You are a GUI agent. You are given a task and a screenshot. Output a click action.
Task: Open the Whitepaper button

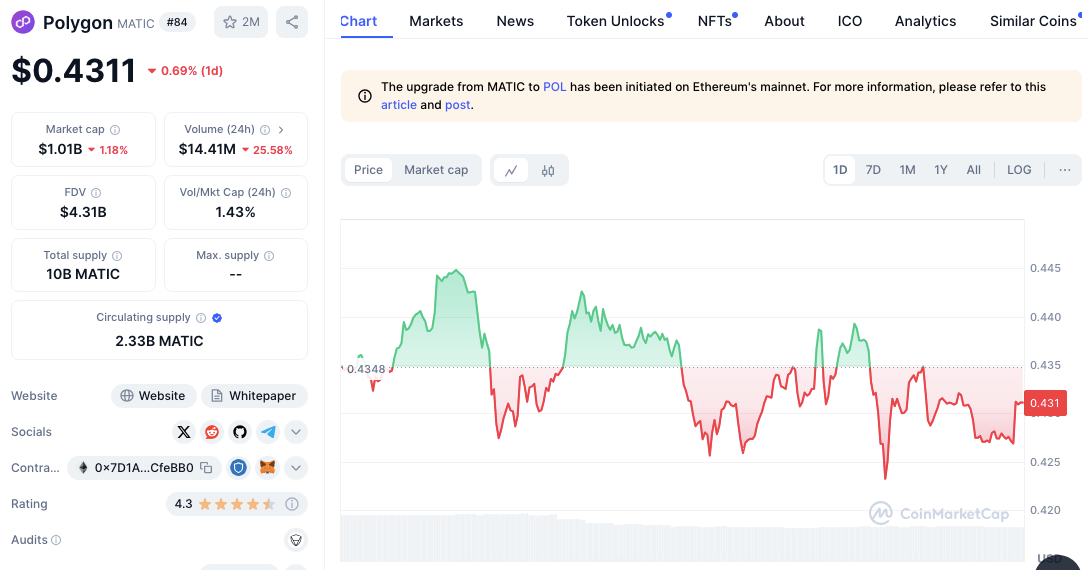[254, 396]
